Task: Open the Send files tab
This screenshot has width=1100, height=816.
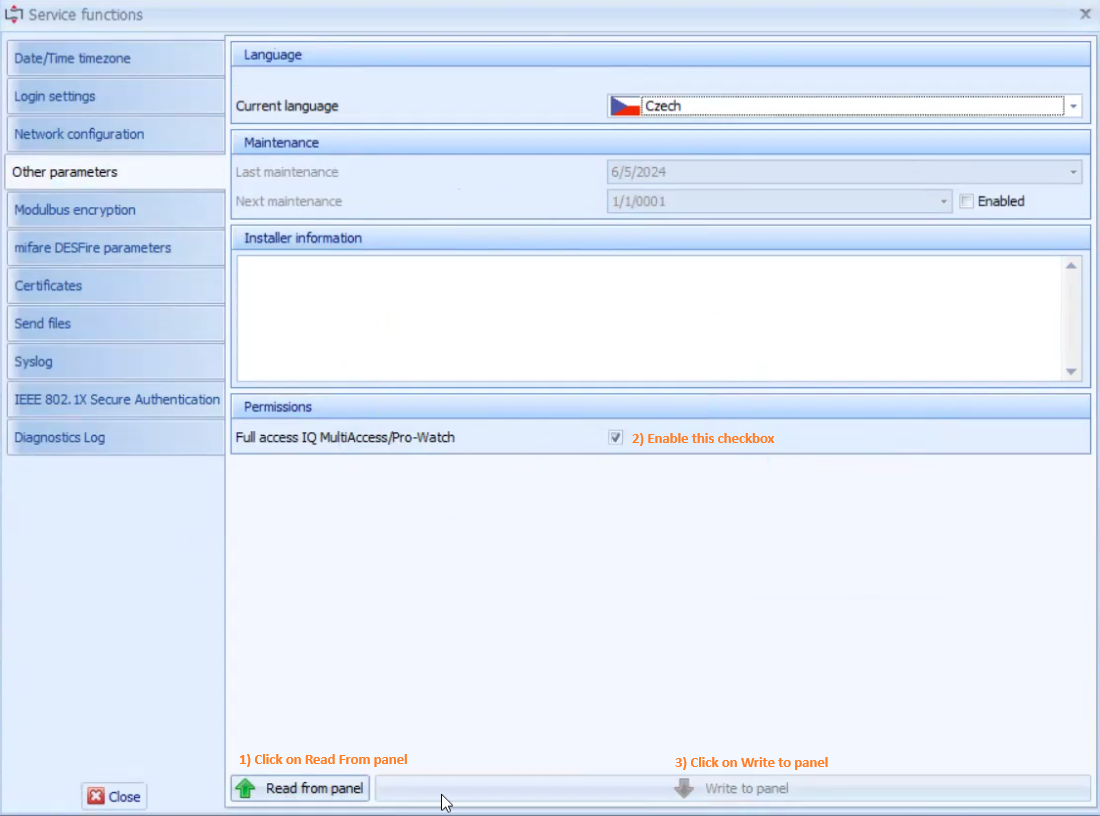Action: [x=116, y=323]
